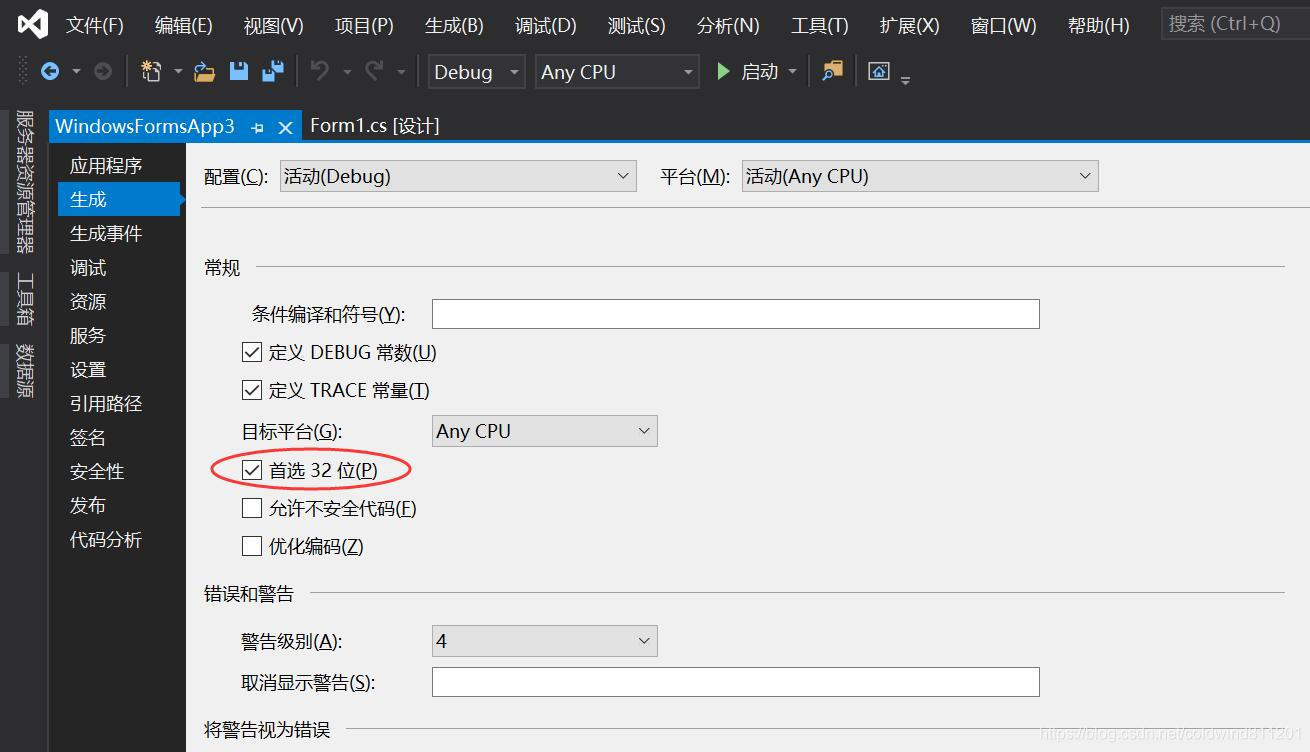This screenshot has width=1310, height=752.
Task: Open the 调试(D) menu
Action: coord(546,25)
